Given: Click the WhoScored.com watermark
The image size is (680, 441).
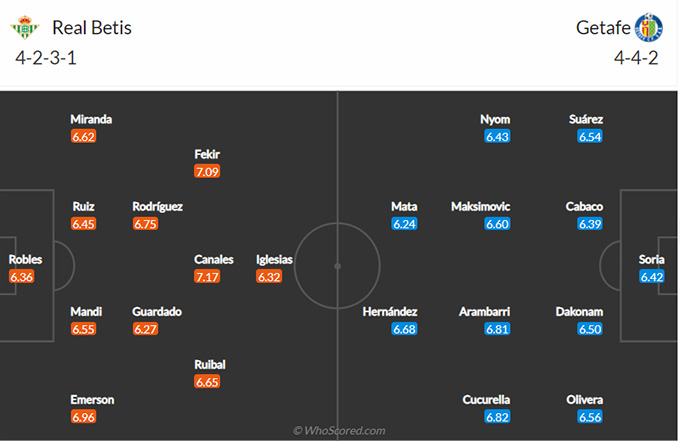Looking at the screenshot, I should tap(339, 431).
